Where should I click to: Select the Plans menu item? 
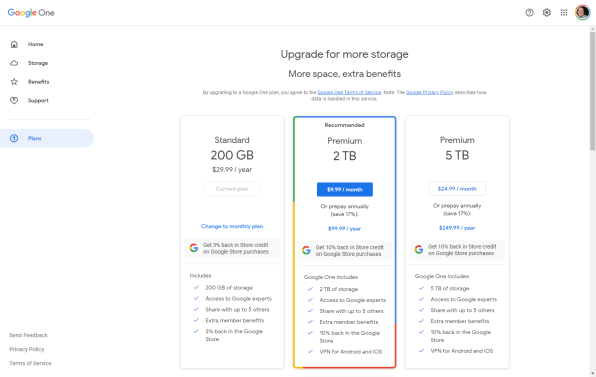[x=47, y=138]
